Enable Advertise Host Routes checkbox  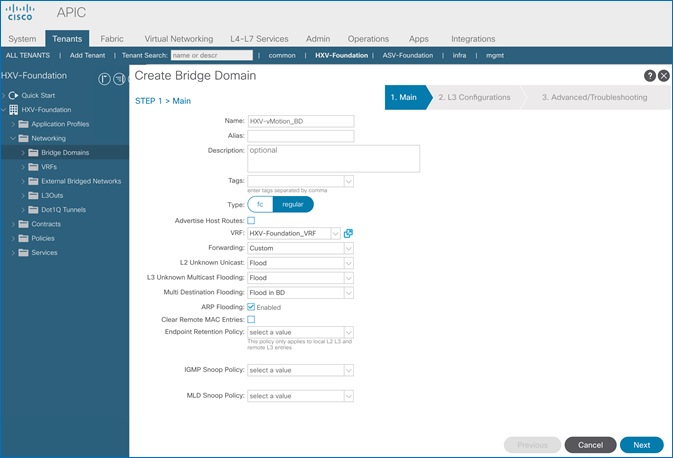click(251, 221)
